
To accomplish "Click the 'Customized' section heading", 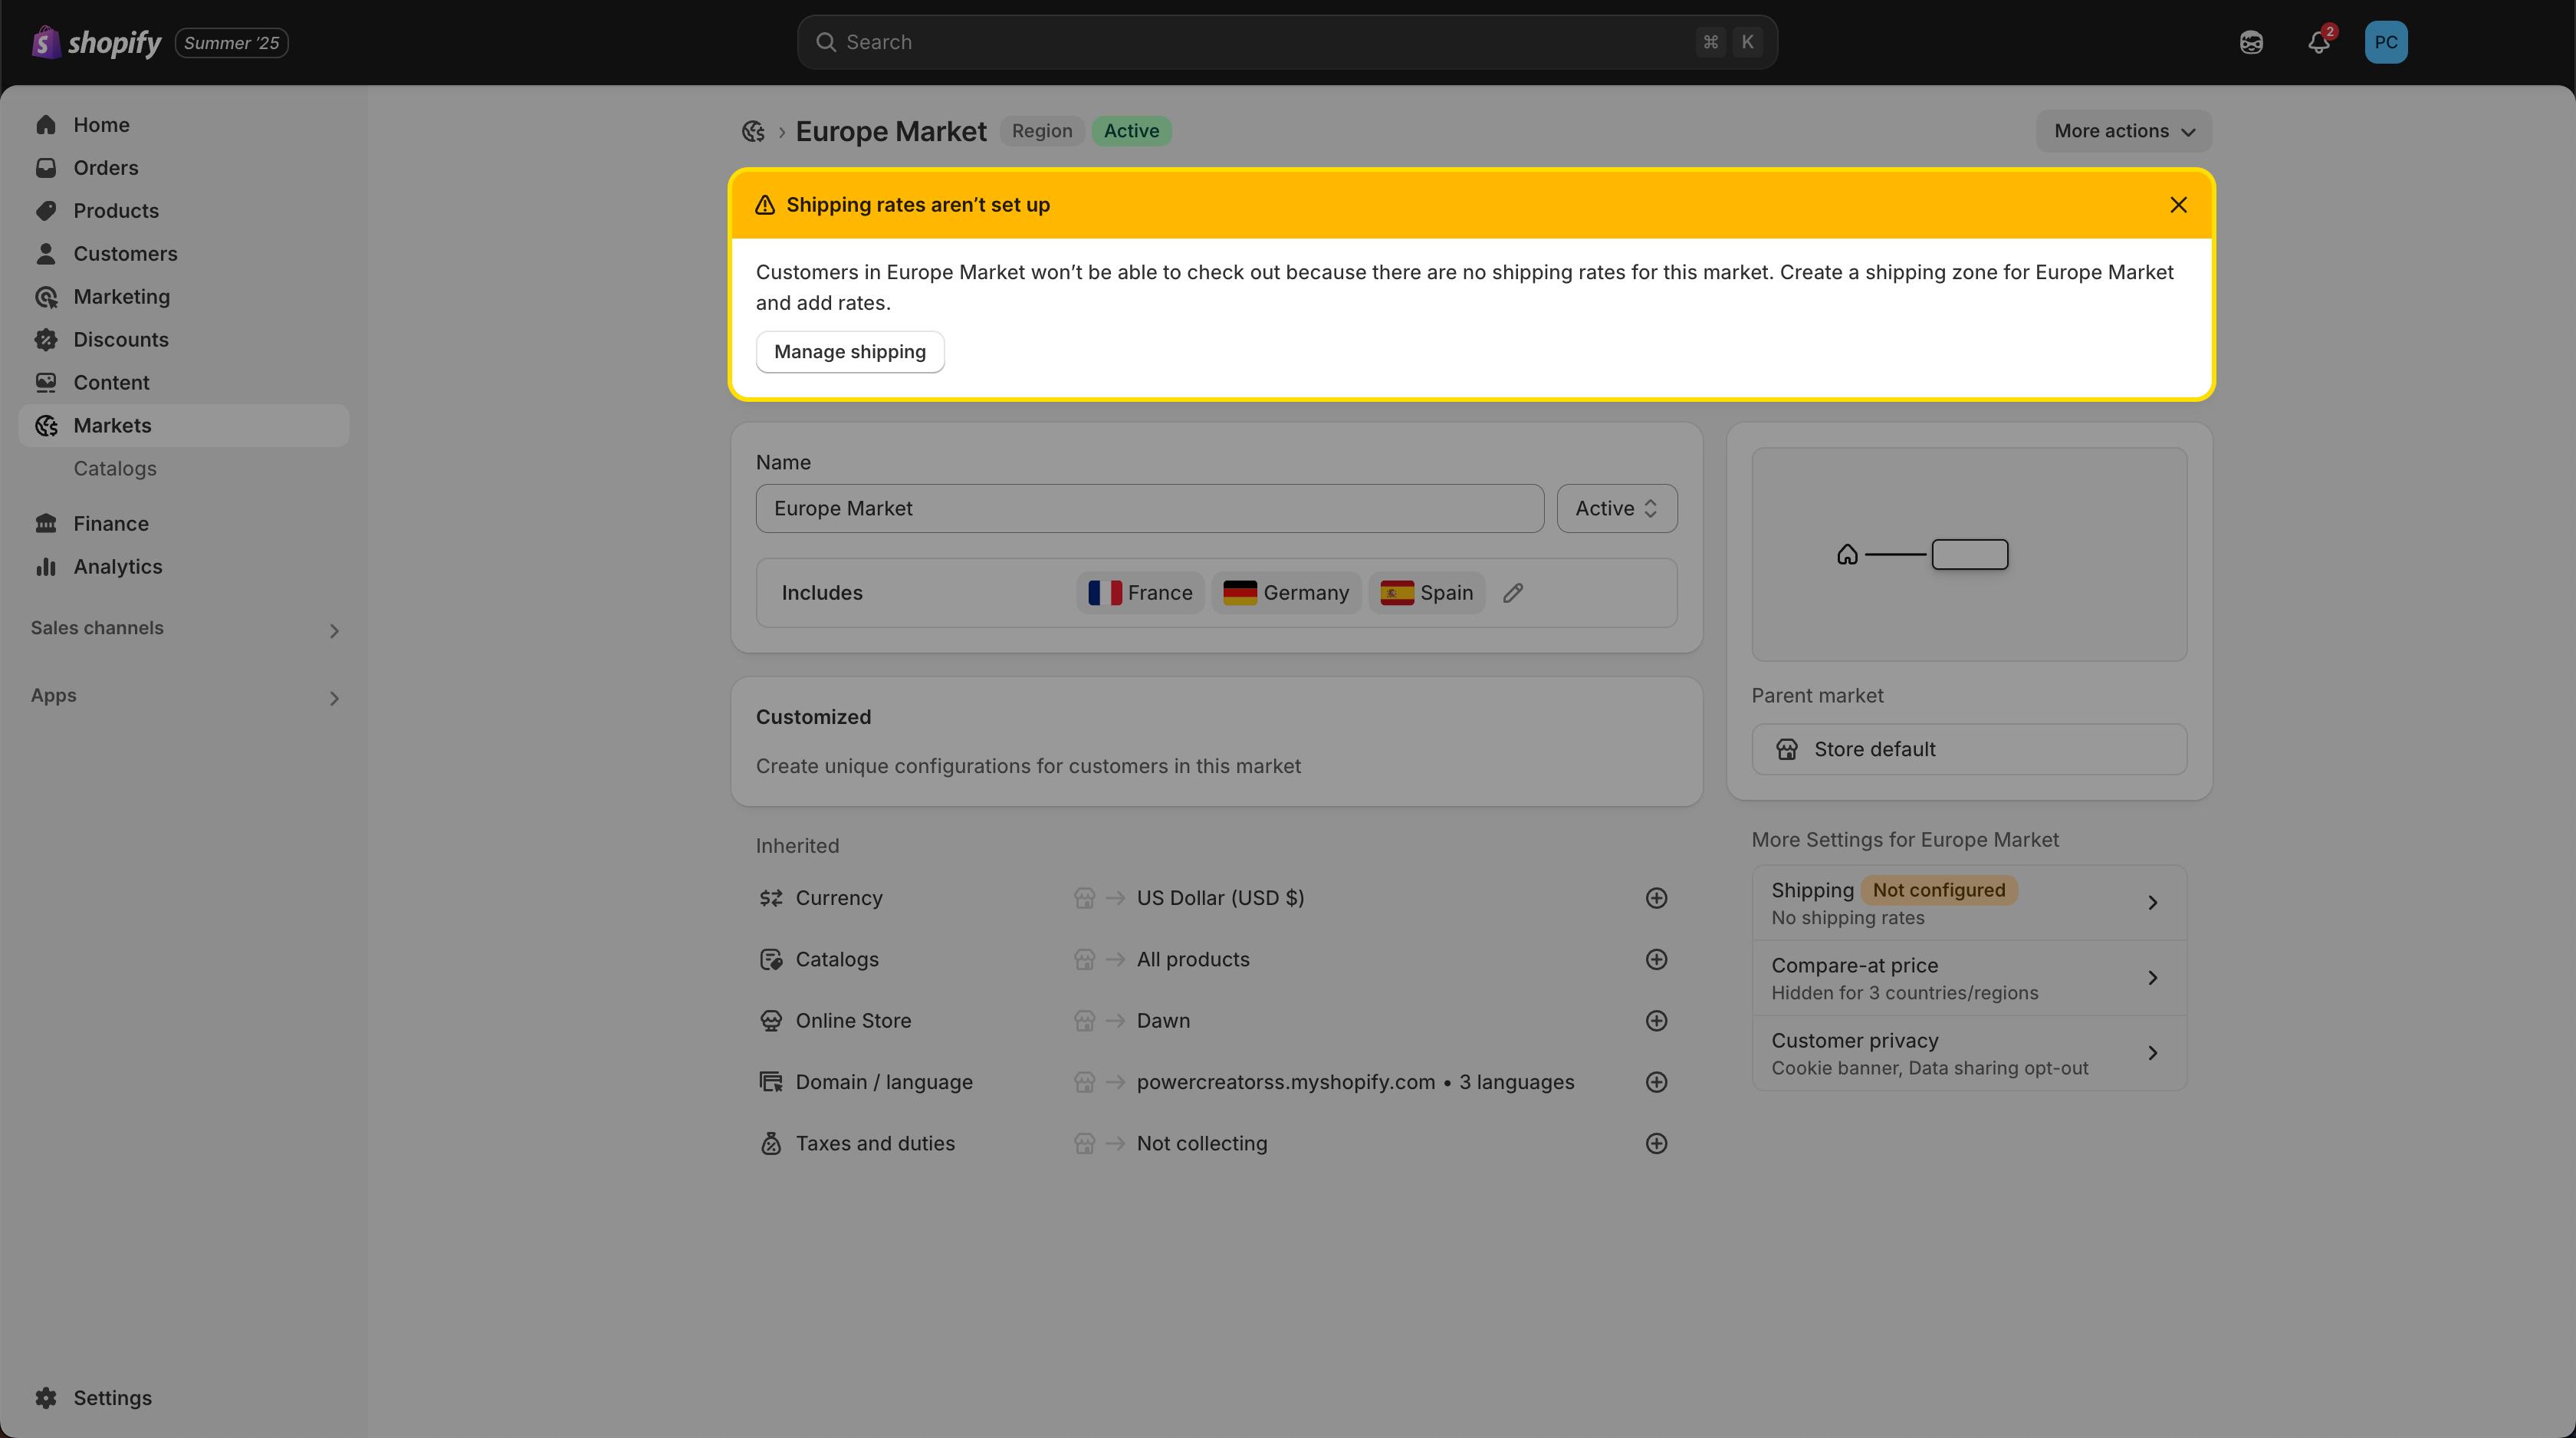I will tap(813, 717).
